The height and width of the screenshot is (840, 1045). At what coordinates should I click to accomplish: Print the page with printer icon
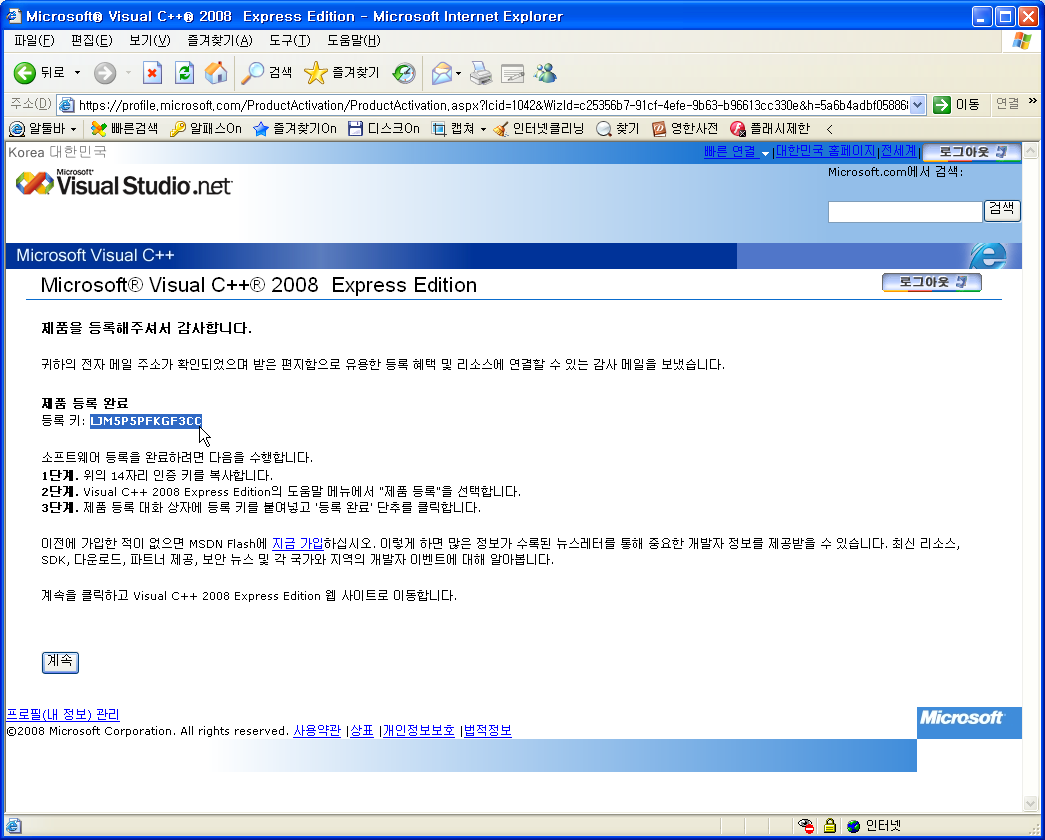tap(481, 73)
